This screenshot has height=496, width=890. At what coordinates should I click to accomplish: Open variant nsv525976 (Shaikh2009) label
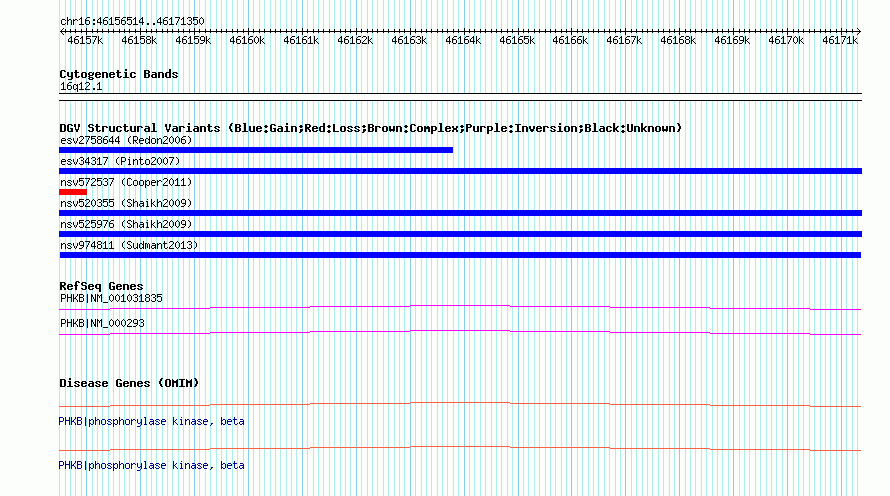126,224
